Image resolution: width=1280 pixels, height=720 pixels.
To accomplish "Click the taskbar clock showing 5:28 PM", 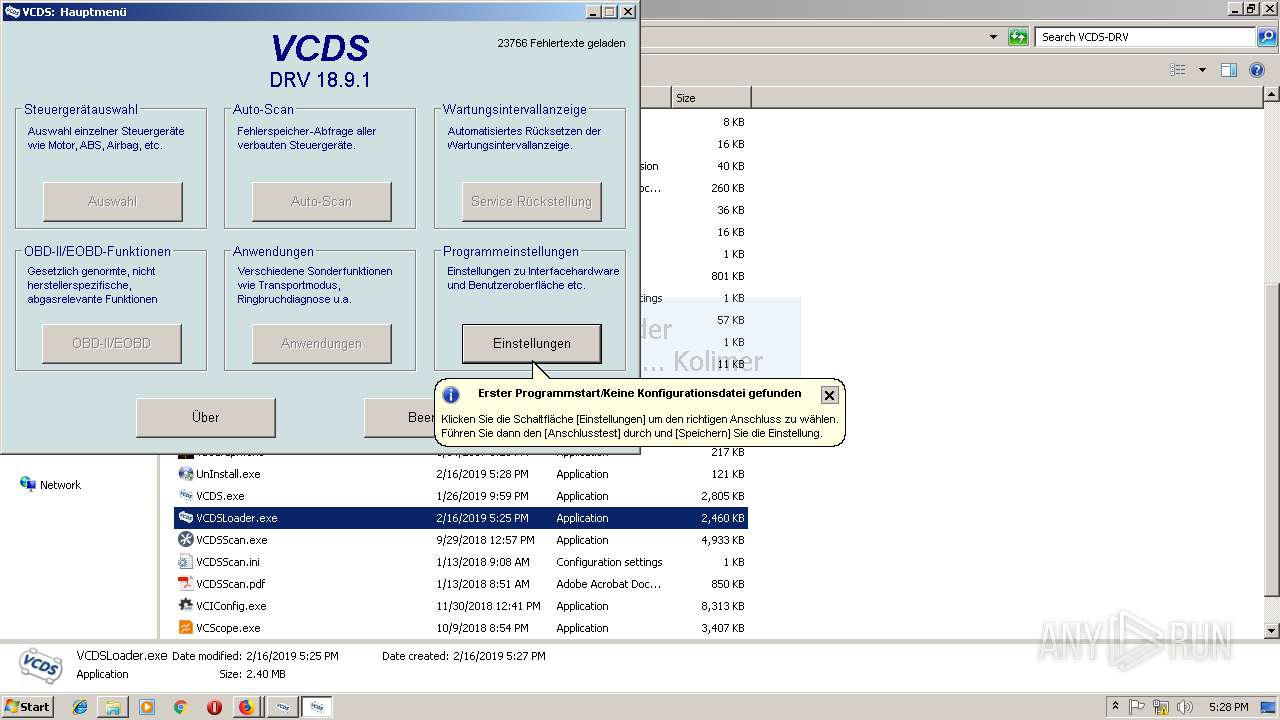I will [x=1228, y=706].
